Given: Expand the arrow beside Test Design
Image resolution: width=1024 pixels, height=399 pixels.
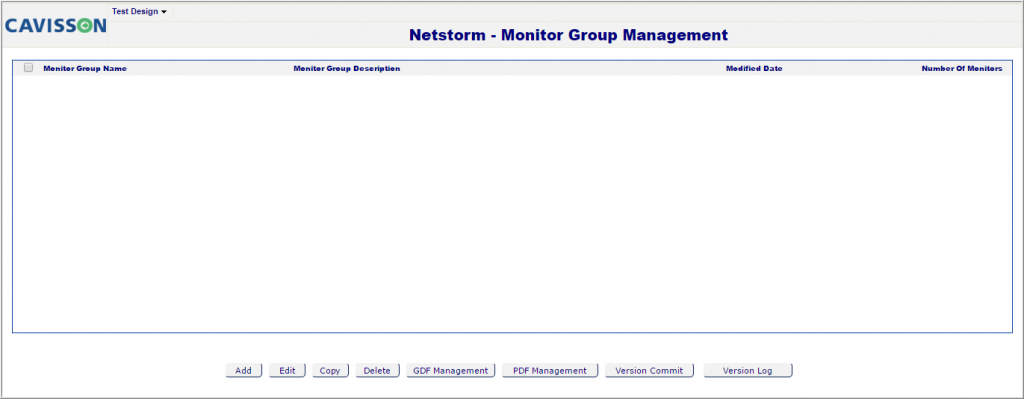Looking at the screenshot, I should (x=164, y=12).
